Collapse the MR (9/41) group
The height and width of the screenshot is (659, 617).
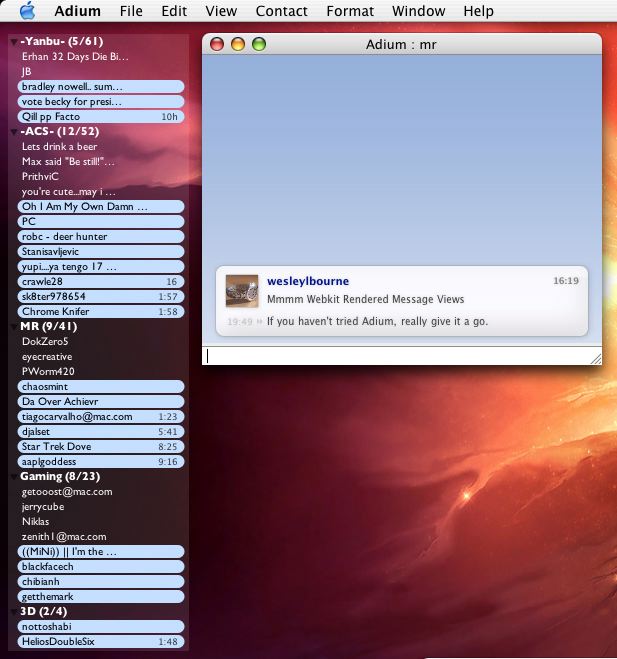pos(14,327)
